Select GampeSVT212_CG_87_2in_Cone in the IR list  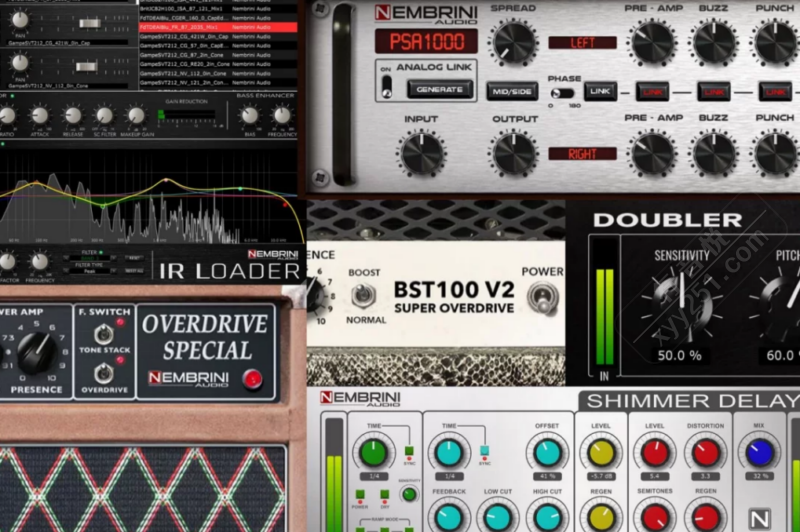click(x=218, y=55)
